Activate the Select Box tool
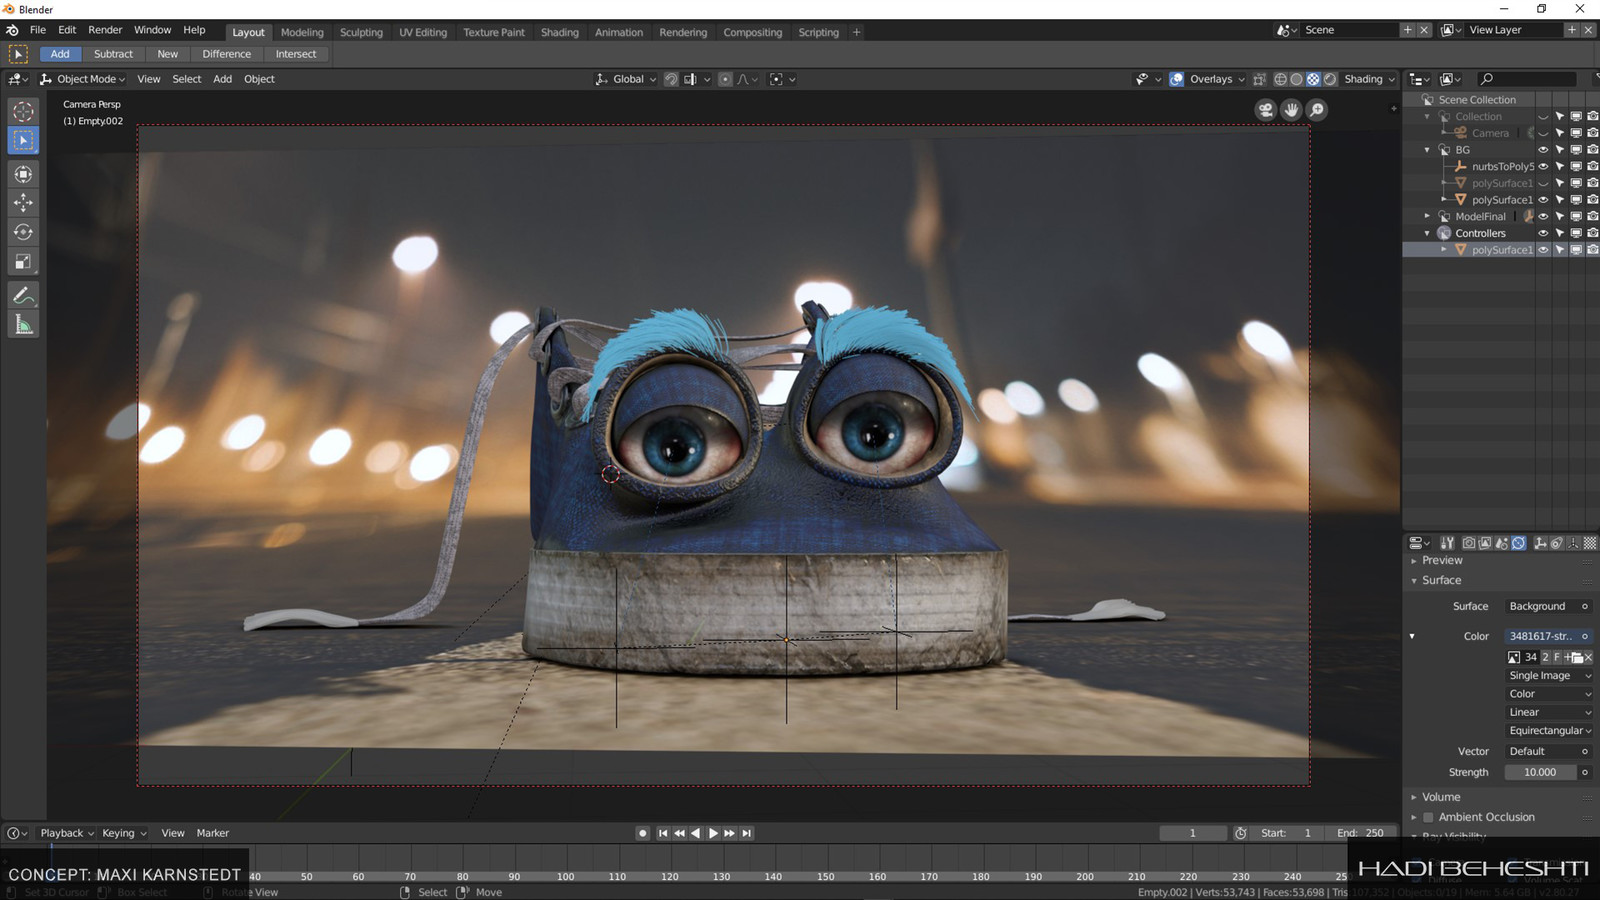 click(23, 141)
